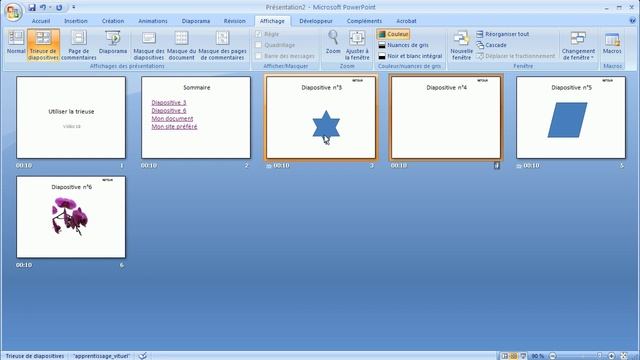Select Noir et blanc intégral mode
The height and width of the screenshot is (360, 640).
(410, 56)
